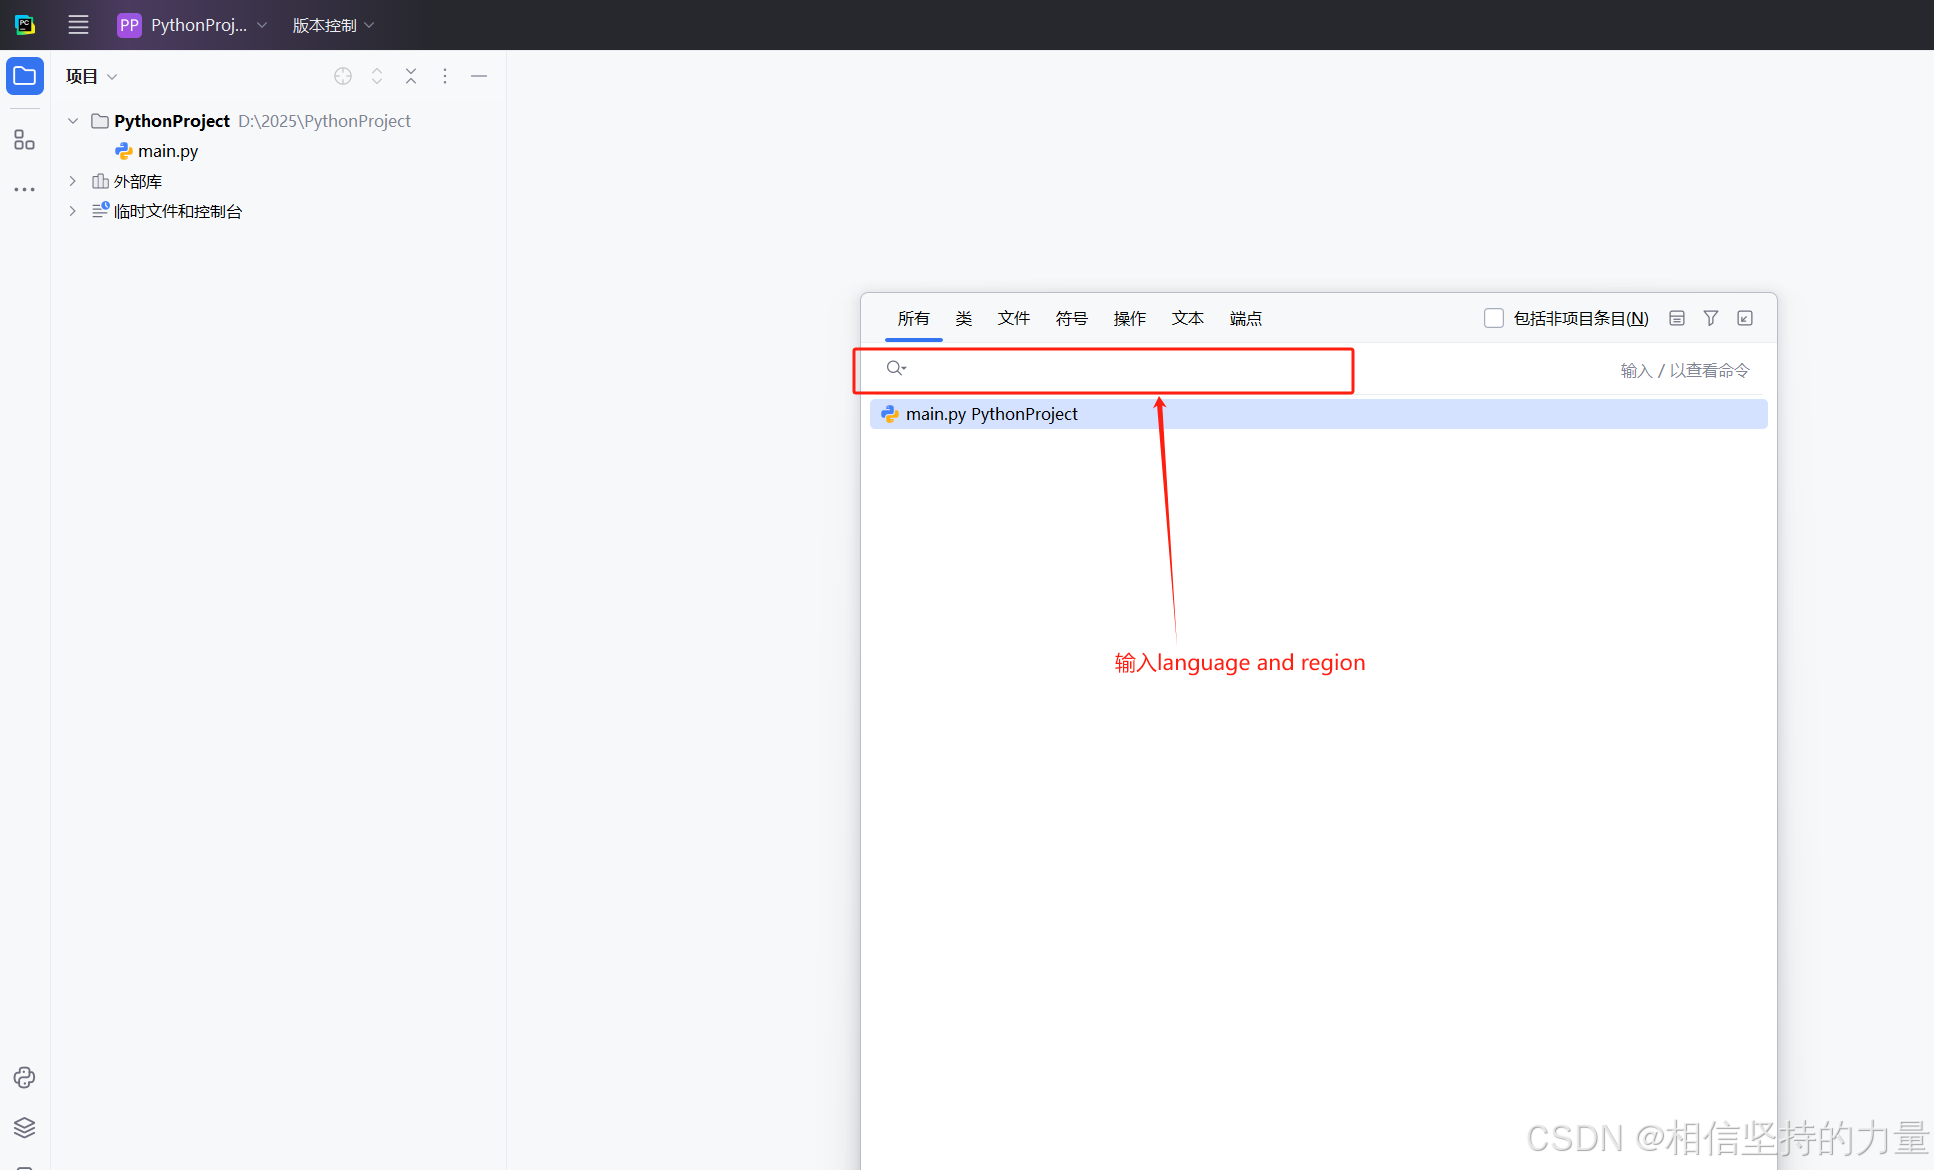Switch to the 文件 tab
Image resolution: width=1934 pixels, height=1170 pixels.
(x=1013, y=318)
